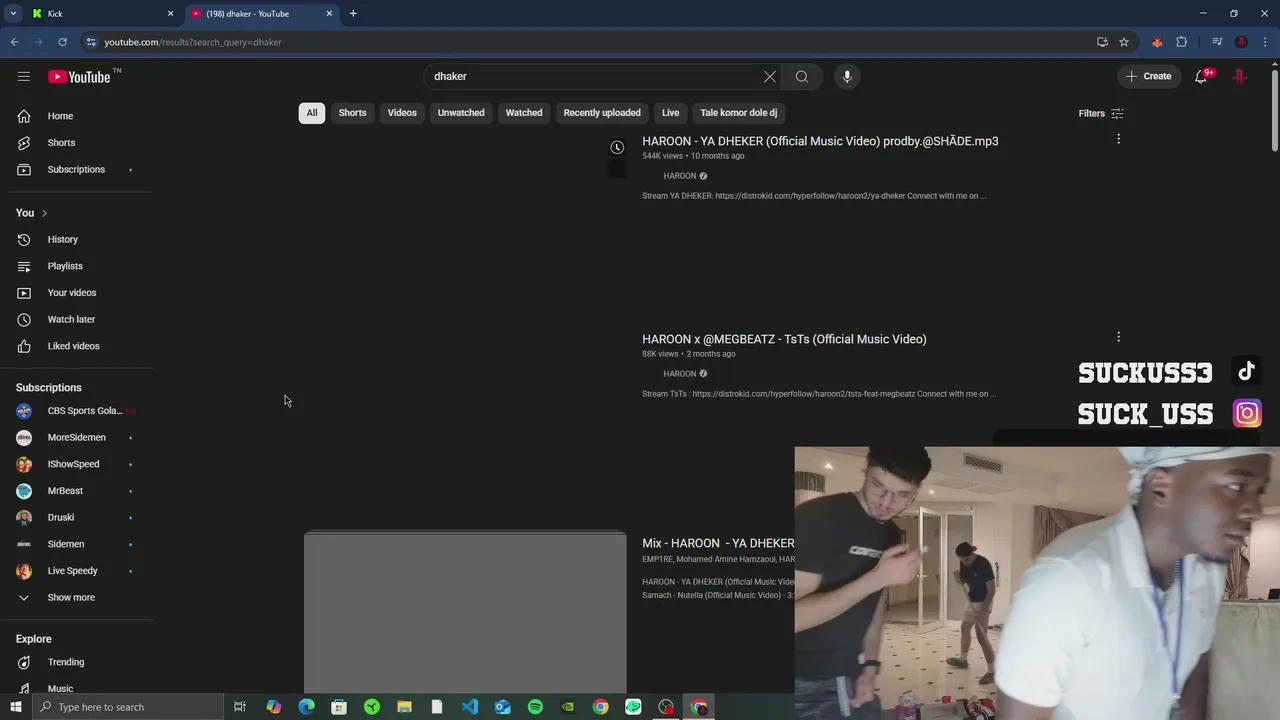Open HAROON channel under TsTs video
Image resolution: width=1280 pixels, height=720 pixels.
tap(680, 374)
